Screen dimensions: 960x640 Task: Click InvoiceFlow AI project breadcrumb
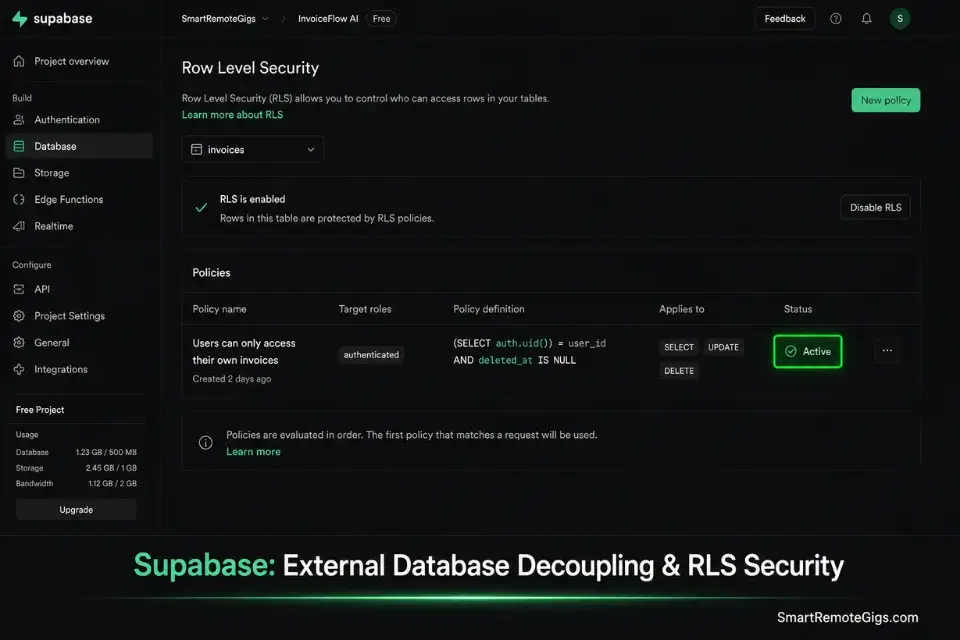coord(328,18)
